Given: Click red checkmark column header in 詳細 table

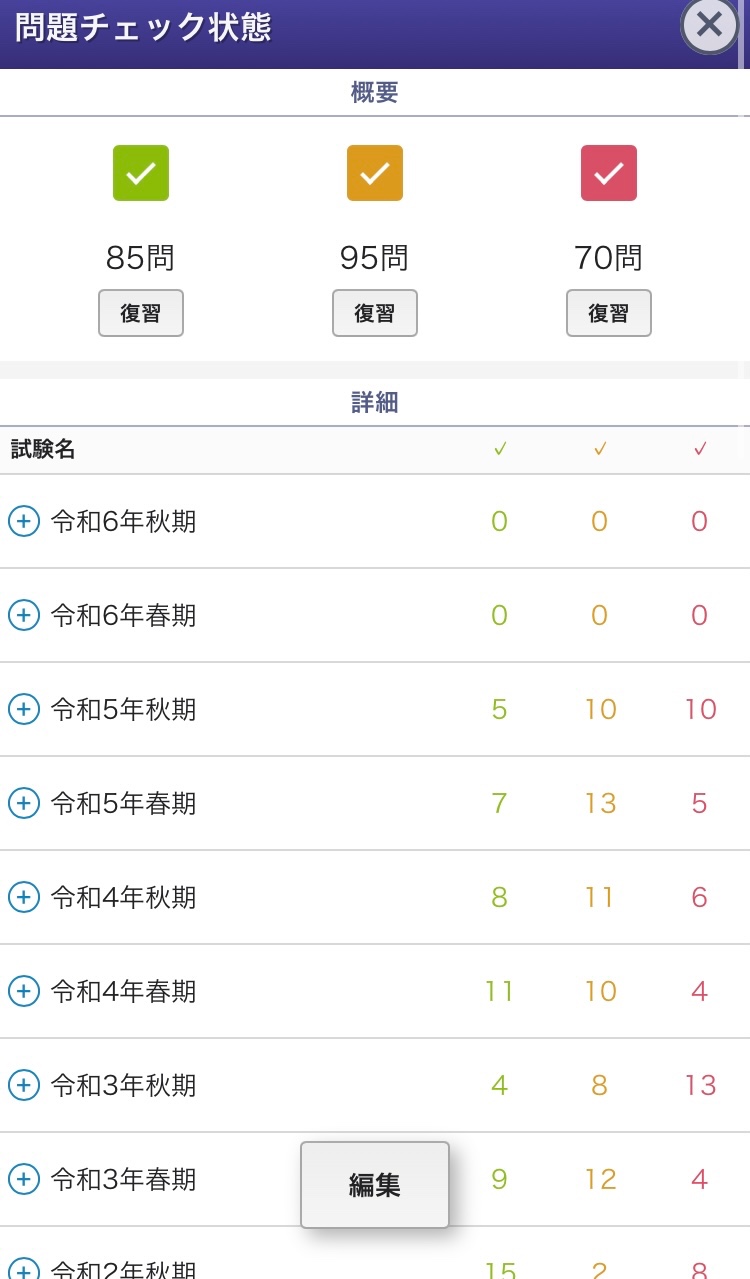Looking at the screenshot, I should [700, 450].
